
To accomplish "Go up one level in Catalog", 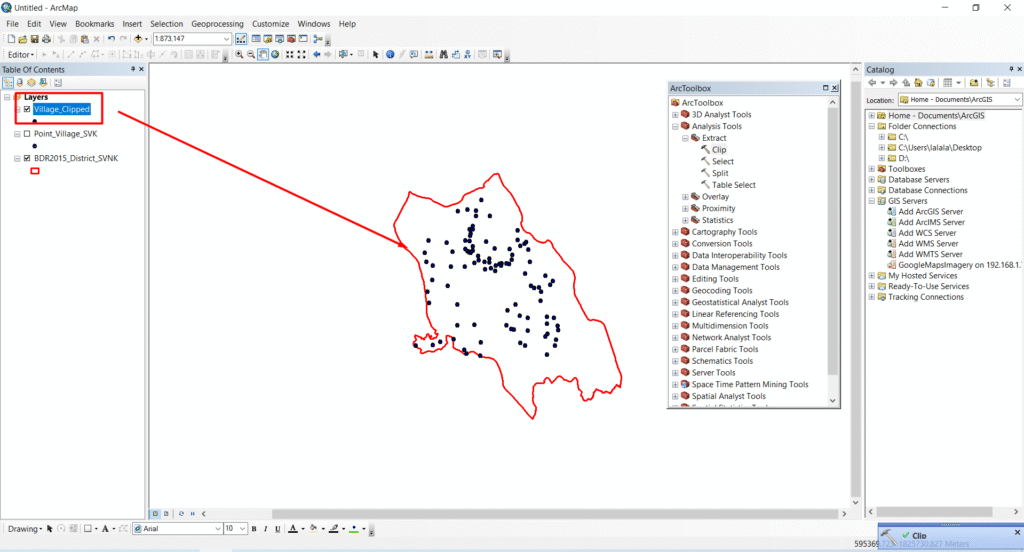I will (x=906, y=83).
